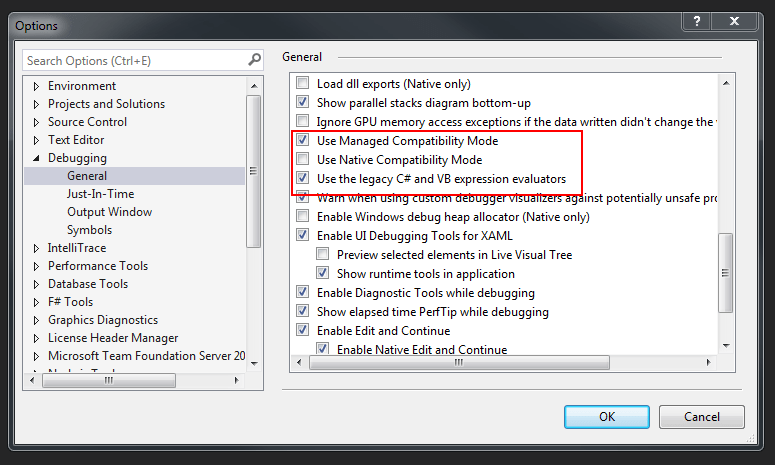This screenshot has width=775, height=465.
Task: Expand the Environment tree node
Action: click(x=38, y=86)
